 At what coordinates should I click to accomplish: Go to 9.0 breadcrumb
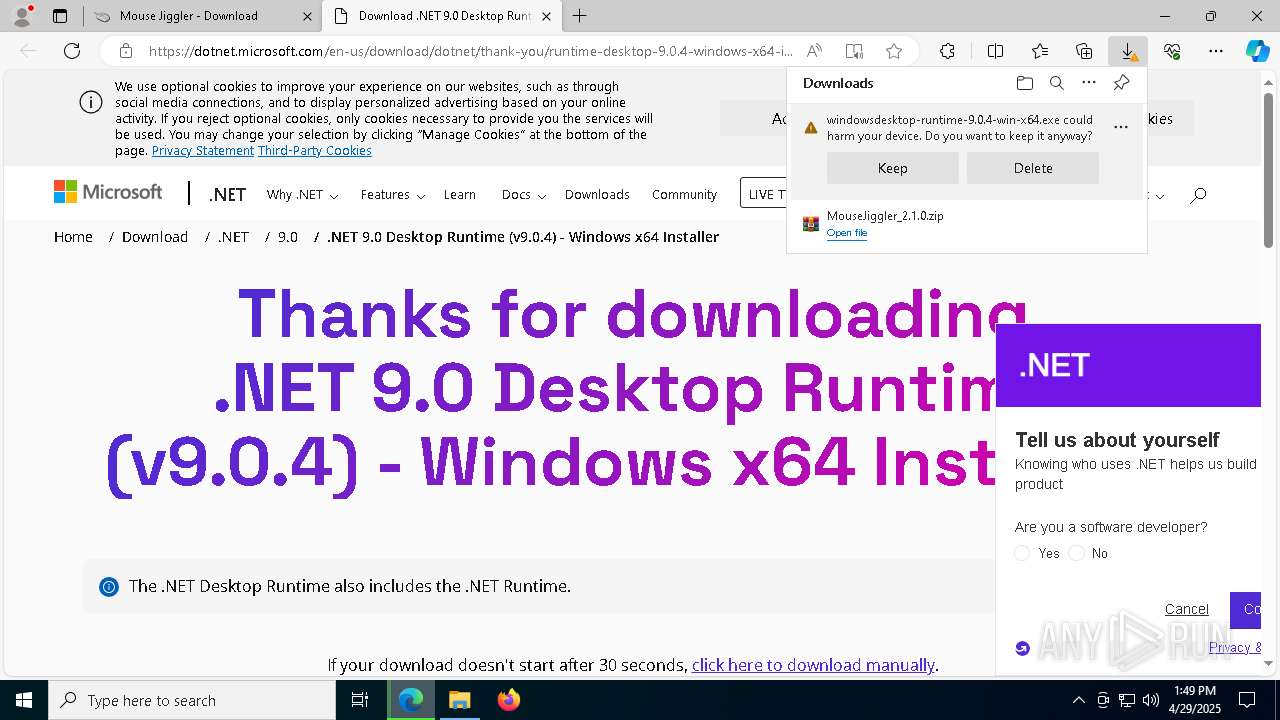point(288,237)
